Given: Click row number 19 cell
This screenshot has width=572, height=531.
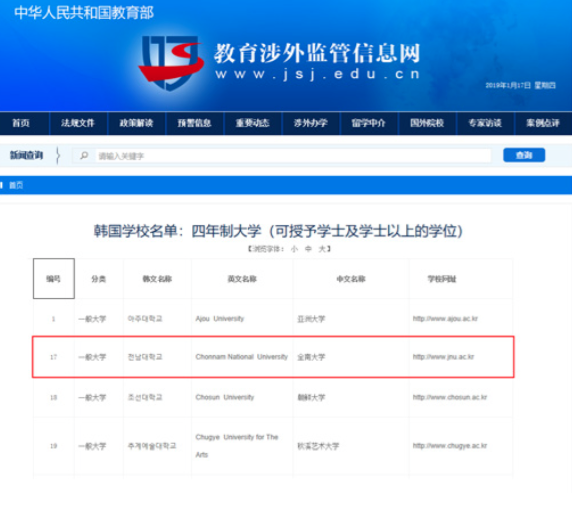Looking at the screenshot, I should (x=54, y=446).
